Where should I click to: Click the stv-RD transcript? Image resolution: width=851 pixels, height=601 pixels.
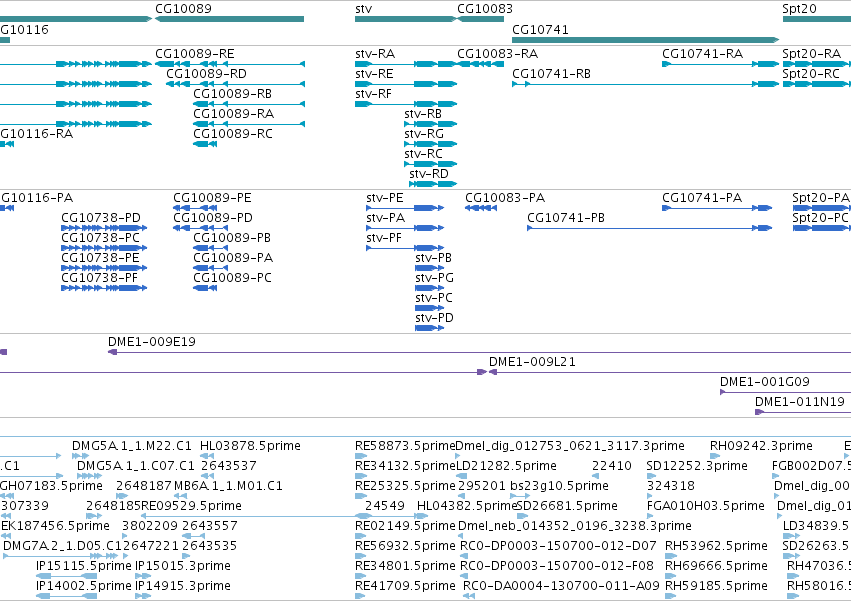point(433,184)
